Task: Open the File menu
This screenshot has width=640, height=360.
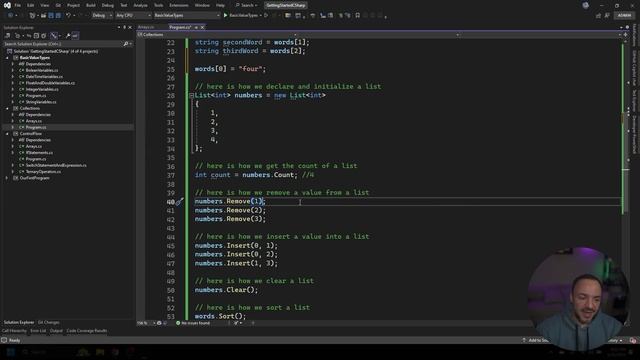Action: coord(18,5)
